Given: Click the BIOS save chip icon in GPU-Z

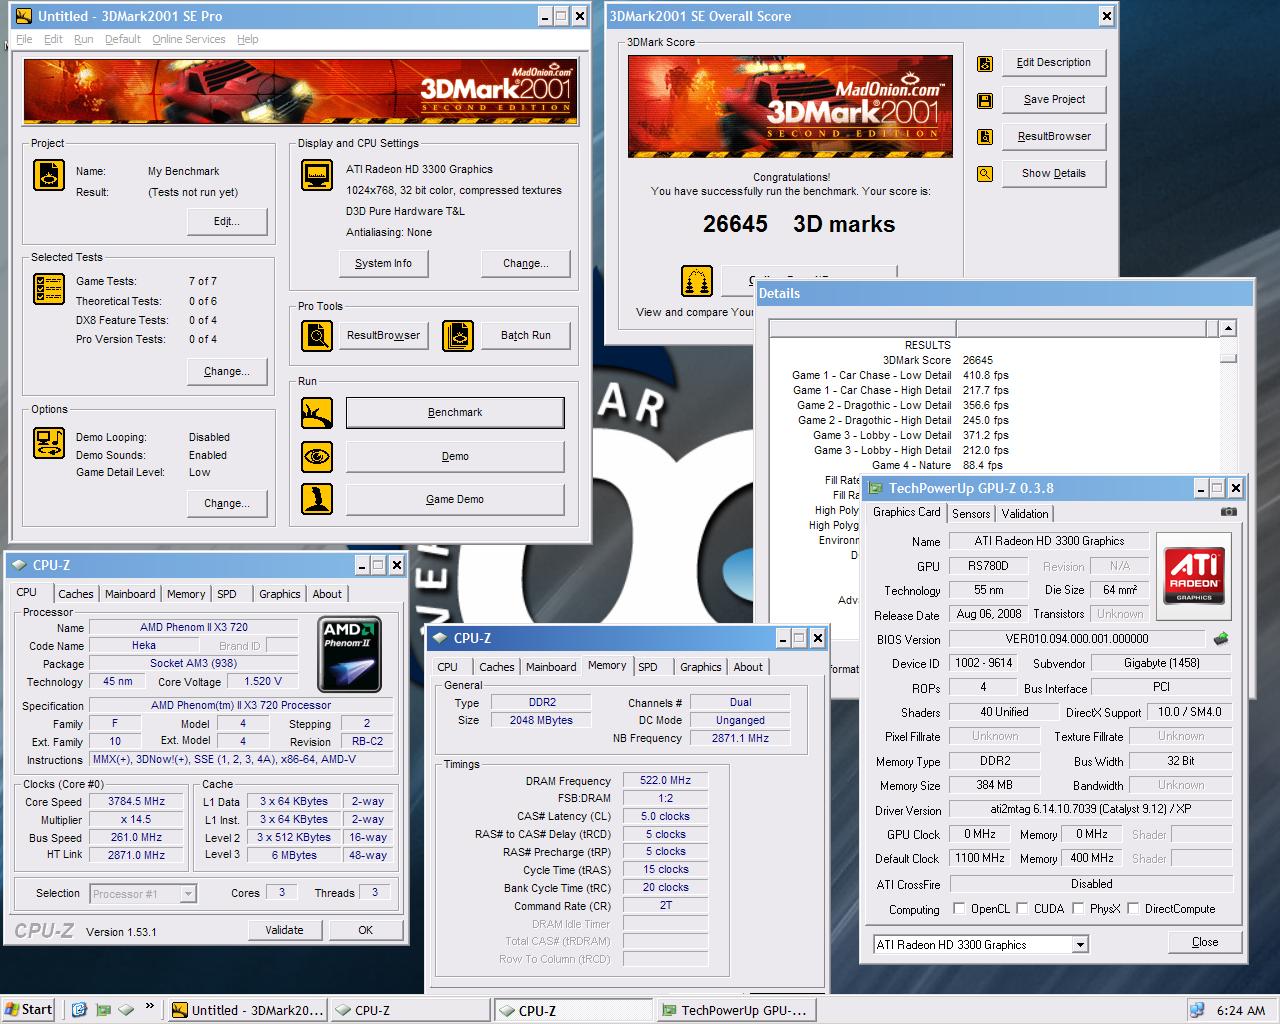Looking at the screenshot, I should coord(1220,638).
